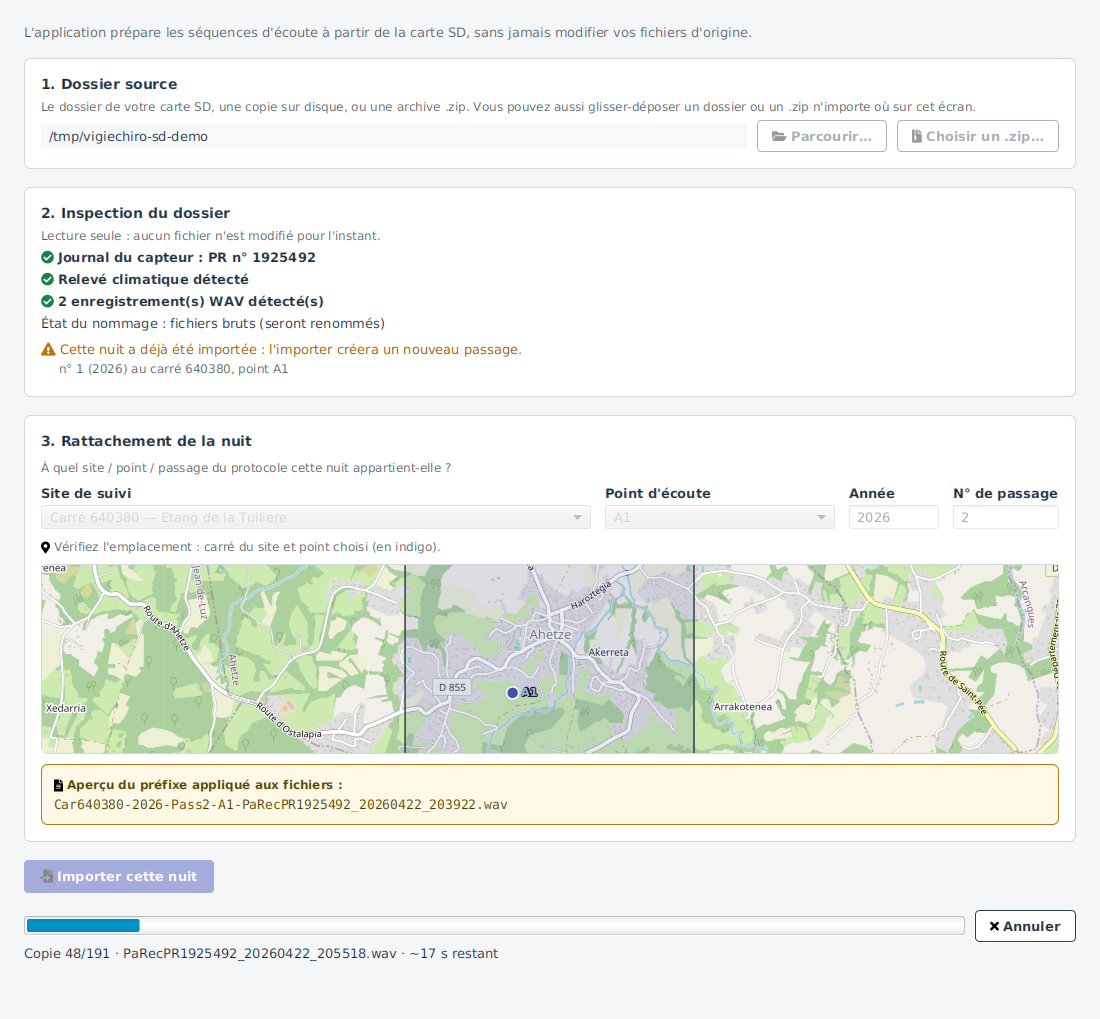Image resolution: width=1100 pixels, height=1019 pixels.
Task: Click the Choisir un .zip button
Action: (977, 136)
